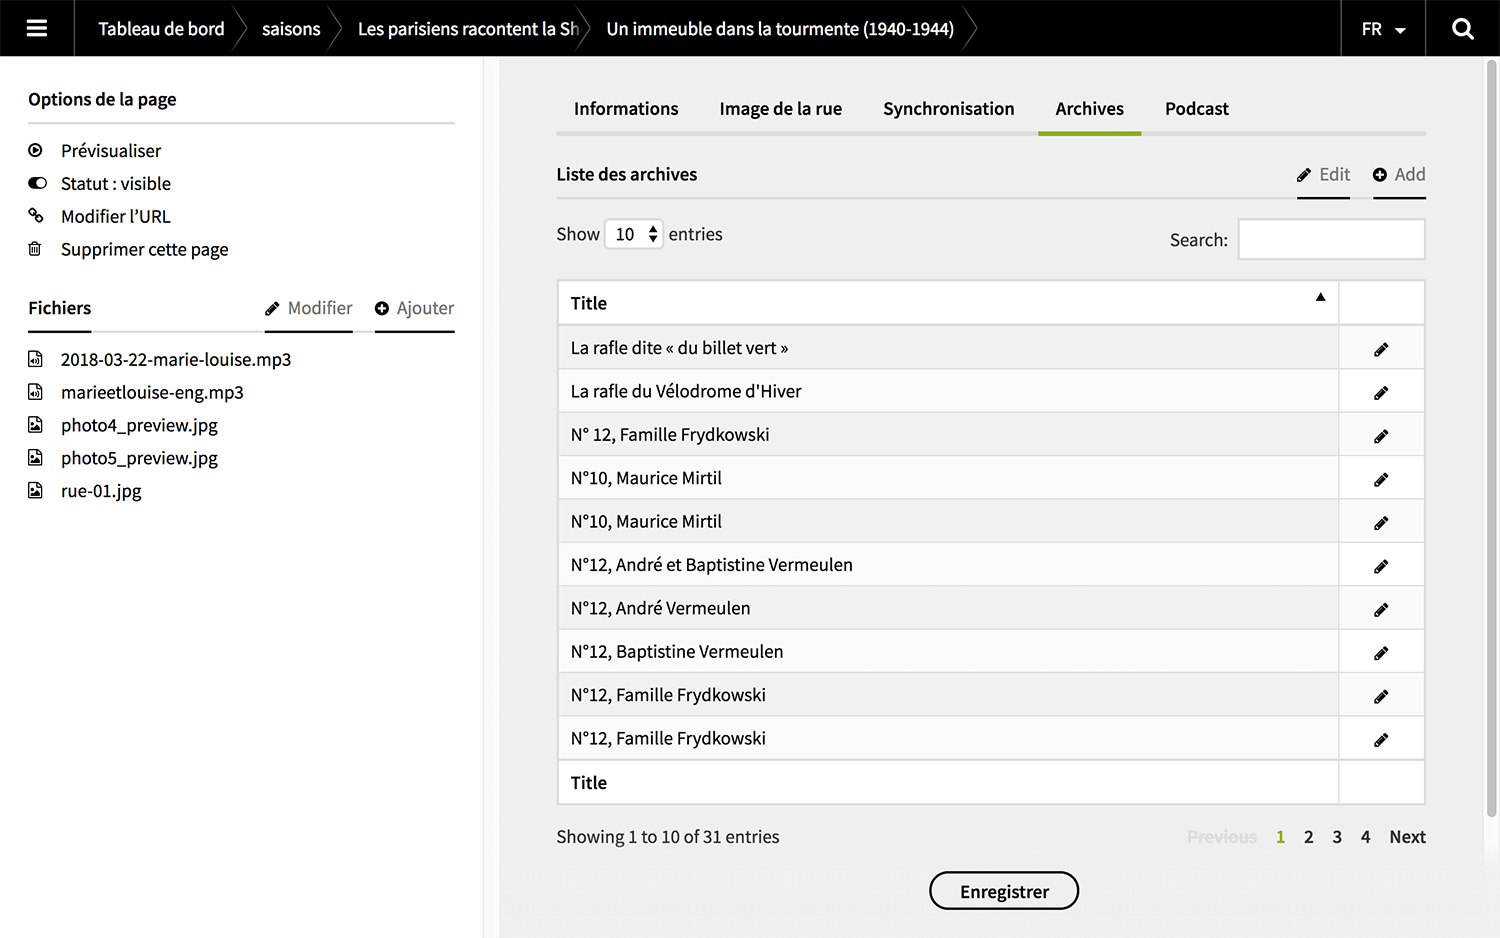This screenshot has height=938, width=1500.
Task: Open file photo4_preview.jpg
Action: tap(139, 426)
